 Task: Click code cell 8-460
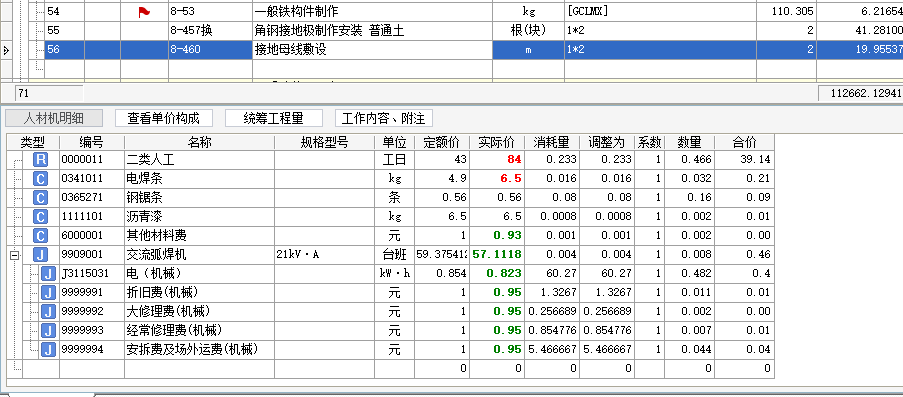click(210, 50)
